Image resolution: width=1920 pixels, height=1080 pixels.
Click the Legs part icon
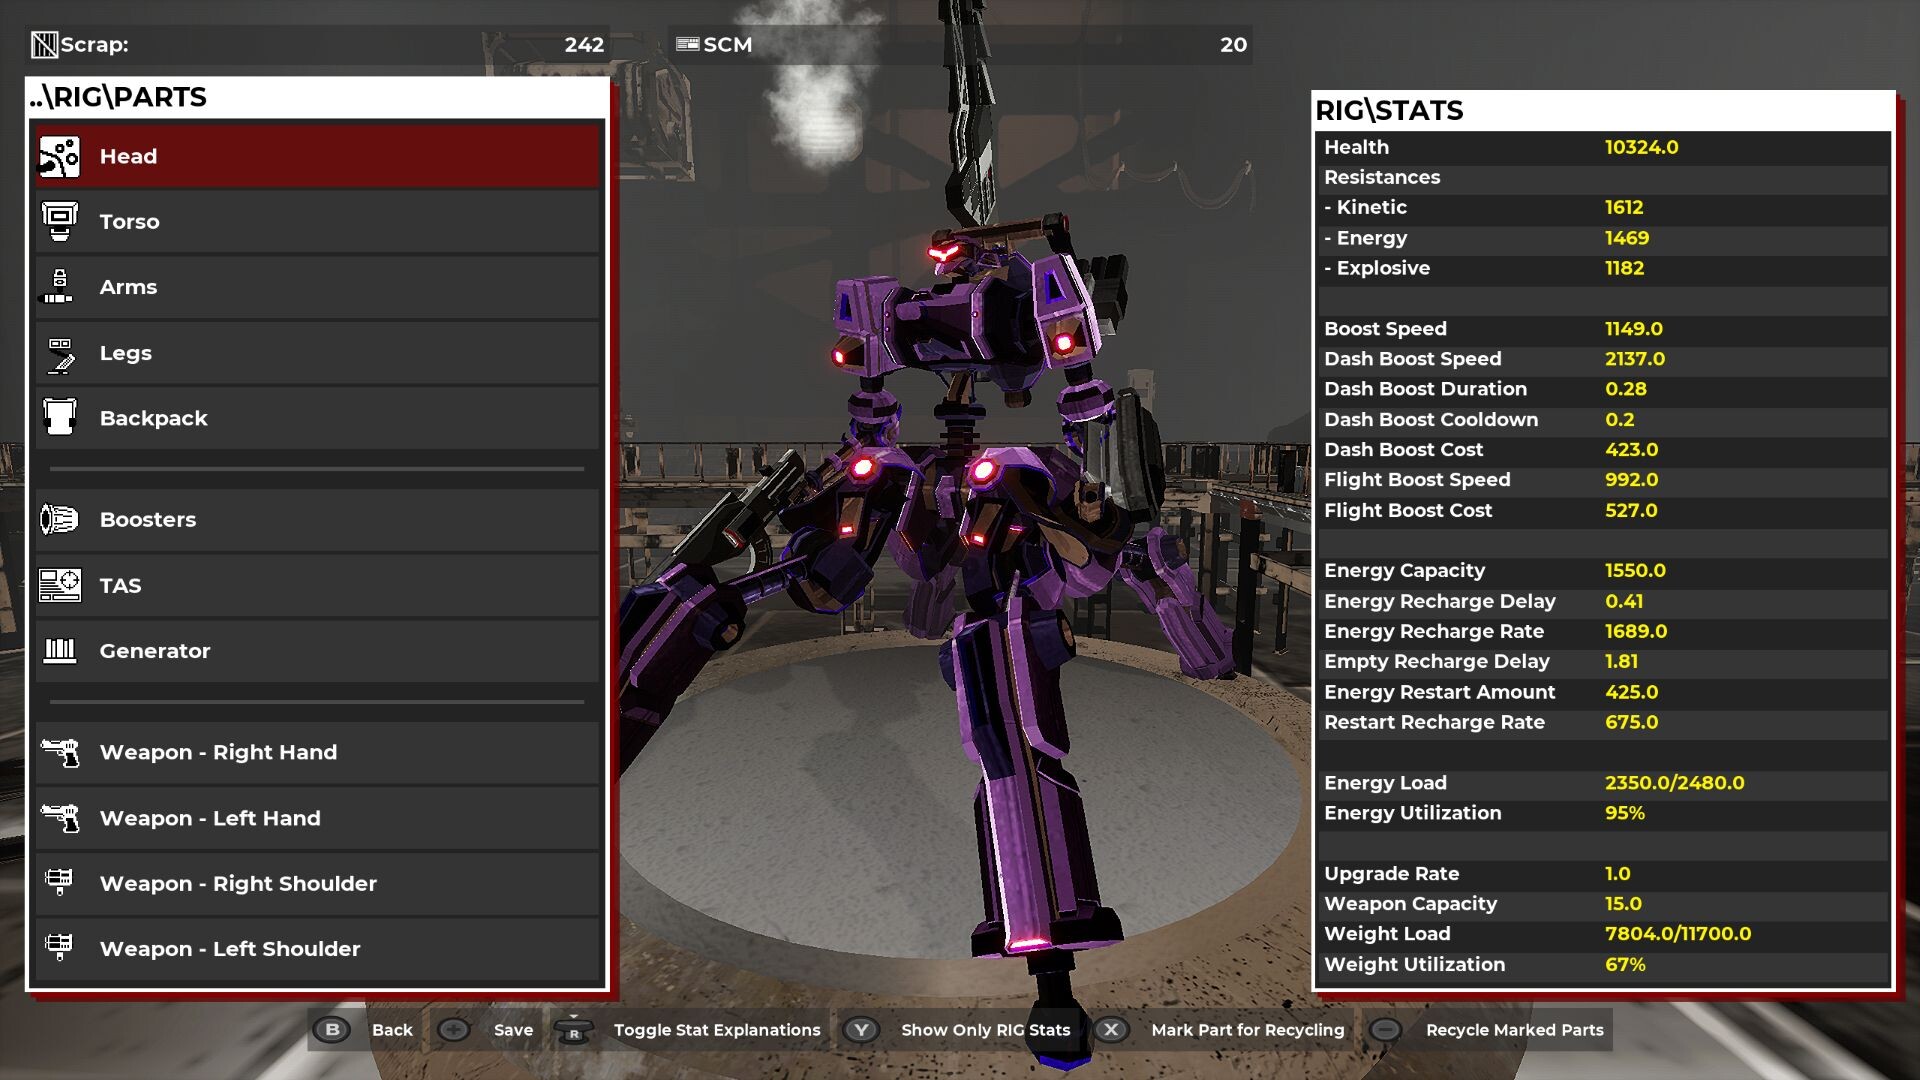coord(59,353)
